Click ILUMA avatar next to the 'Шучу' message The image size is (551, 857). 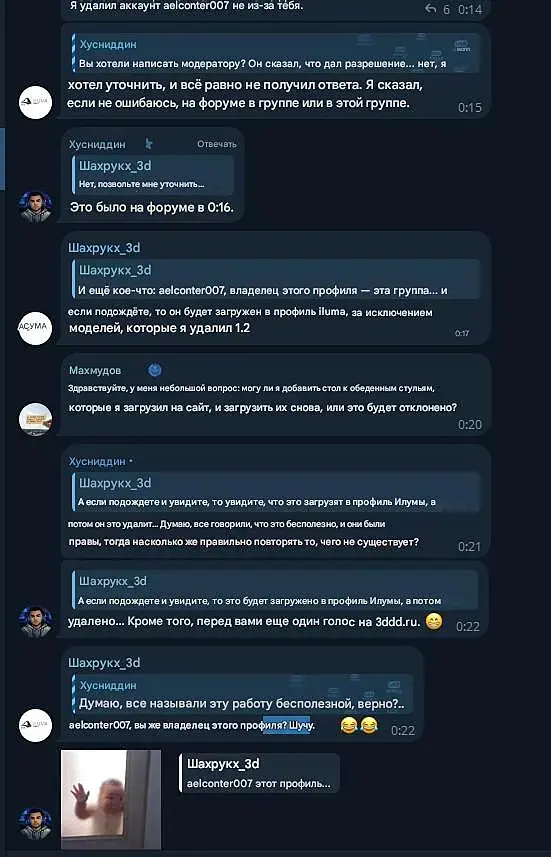pyautogui.click(x=35, y=725)
